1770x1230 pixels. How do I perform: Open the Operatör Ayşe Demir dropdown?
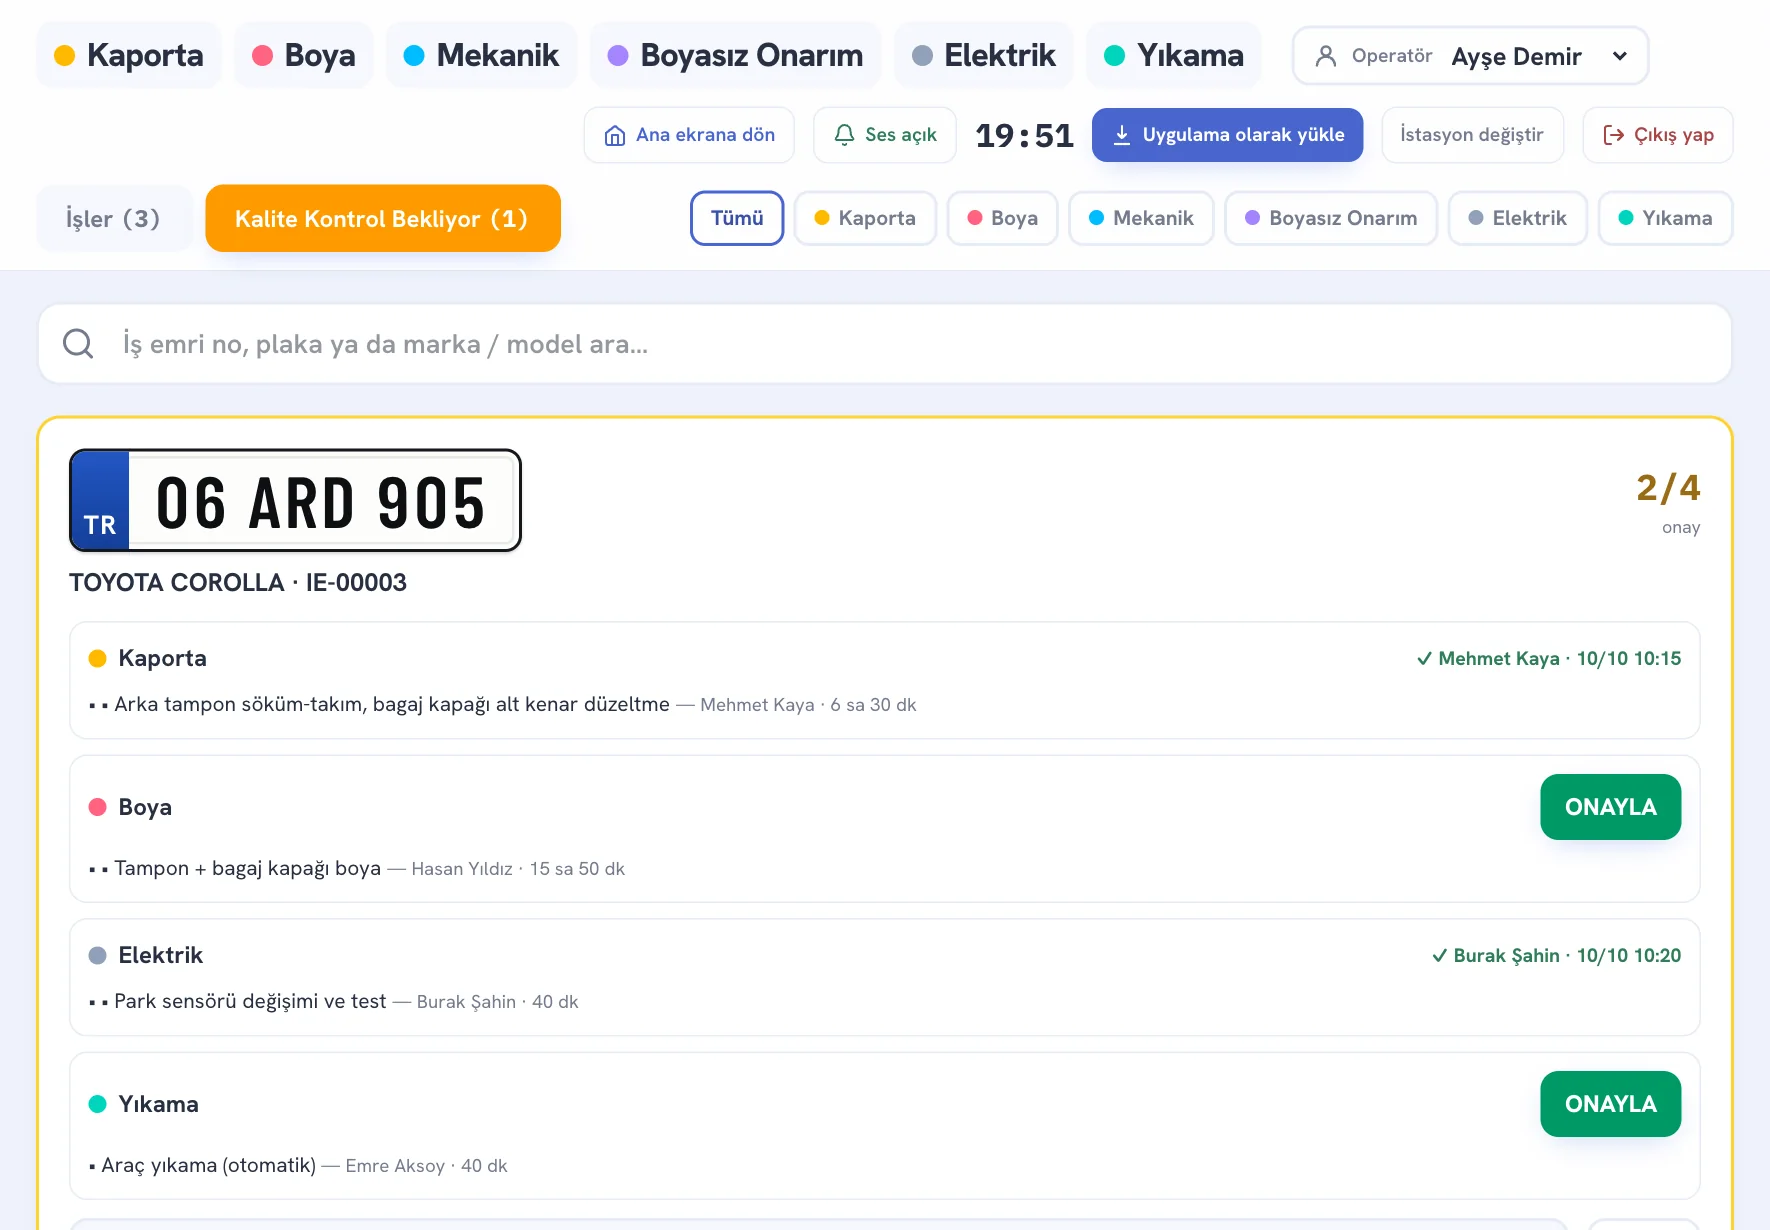pyautogui.click(x=1470, y=56)
